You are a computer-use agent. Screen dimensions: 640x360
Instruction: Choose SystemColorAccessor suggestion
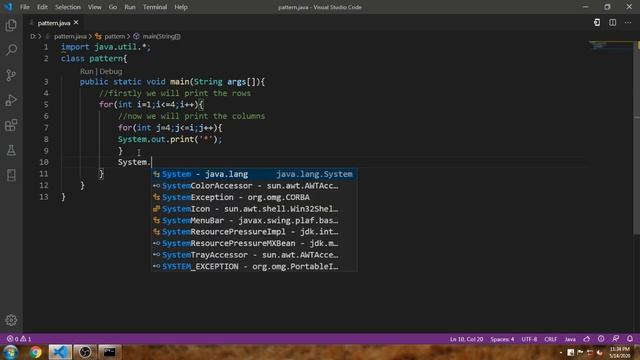click(254, 186)
